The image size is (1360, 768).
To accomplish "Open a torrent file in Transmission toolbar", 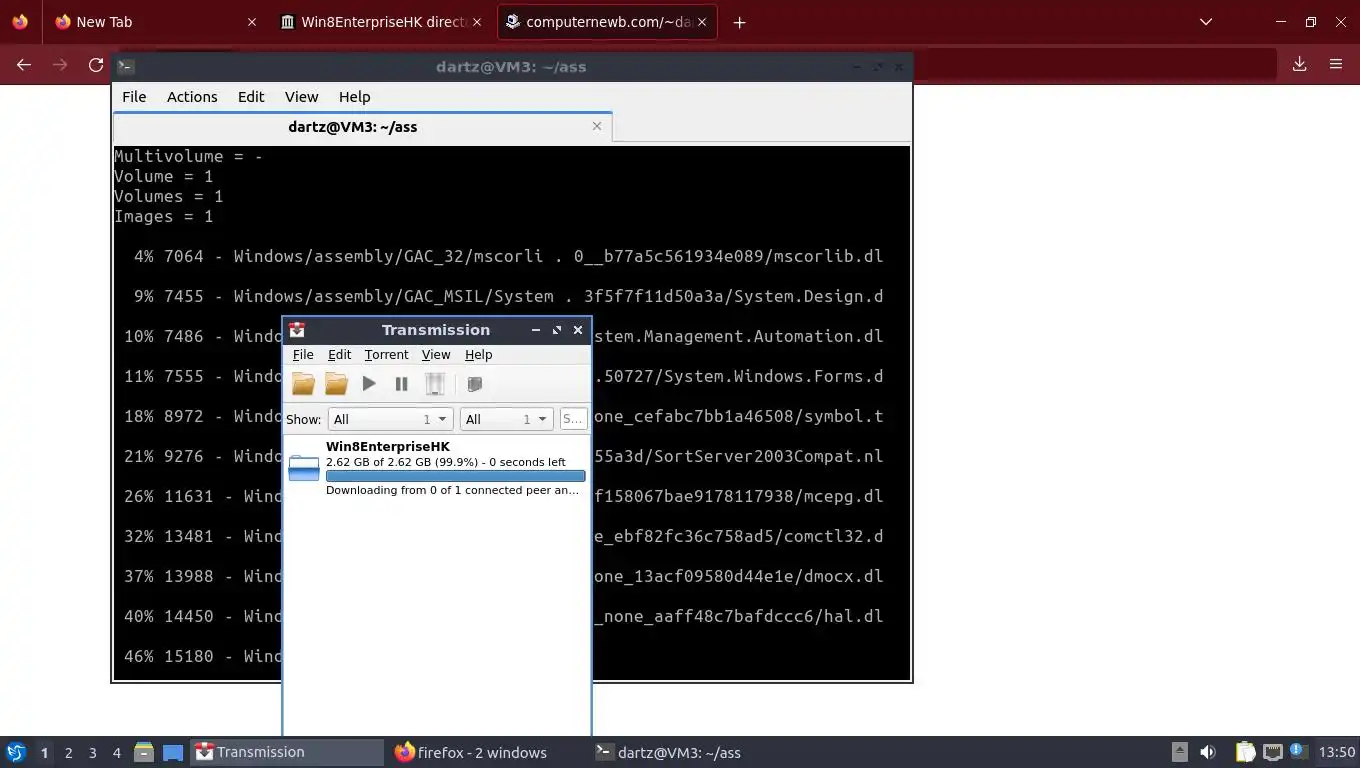I will (x=303, y=384).
